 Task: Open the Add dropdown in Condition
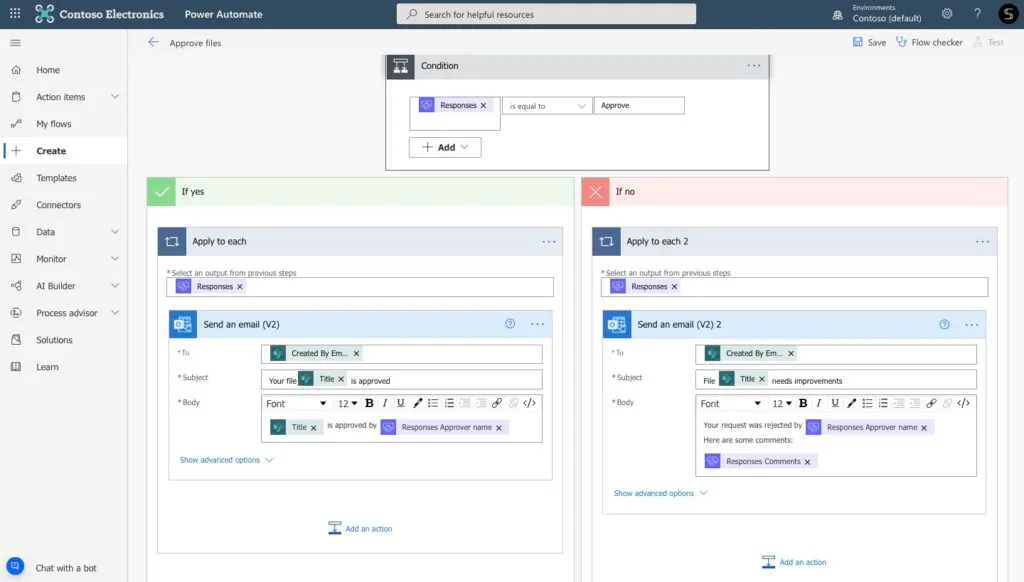(445, 148)
